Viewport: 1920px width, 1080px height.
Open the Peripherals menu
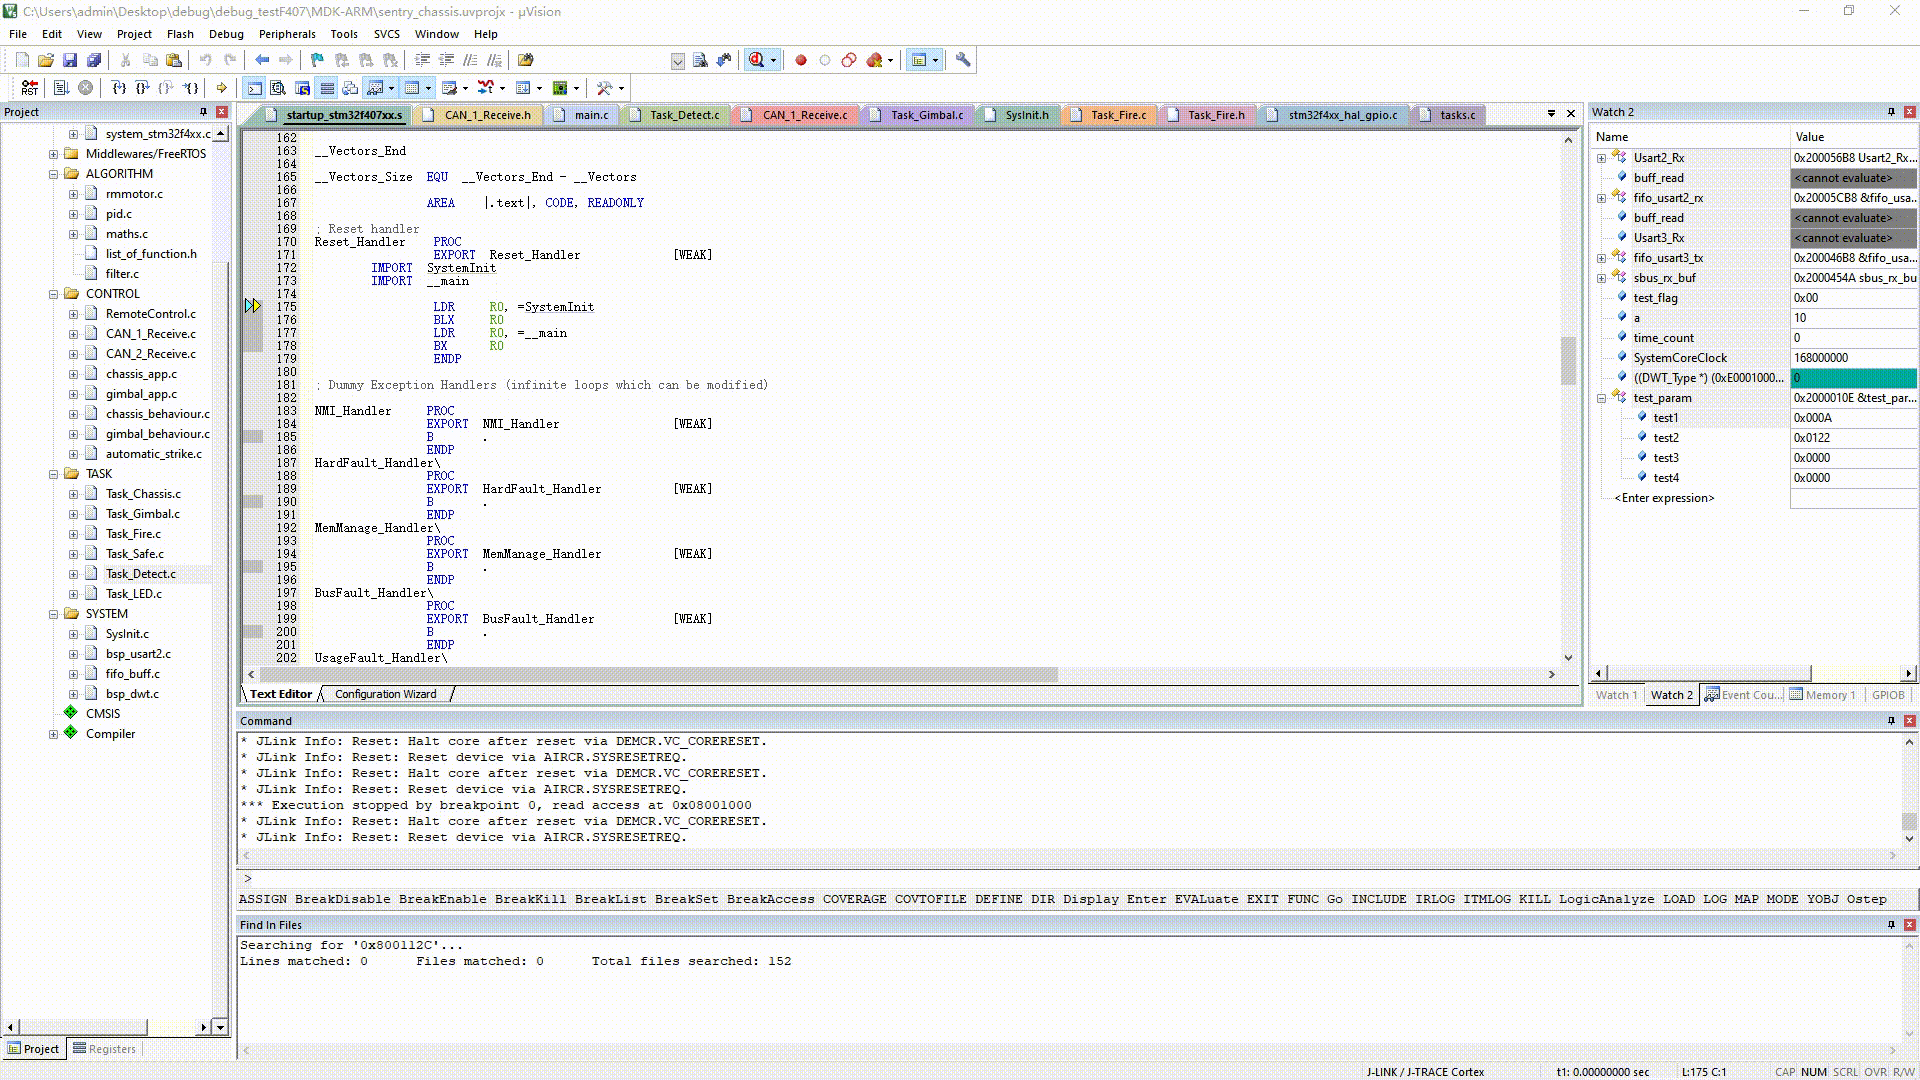[286, 34]
